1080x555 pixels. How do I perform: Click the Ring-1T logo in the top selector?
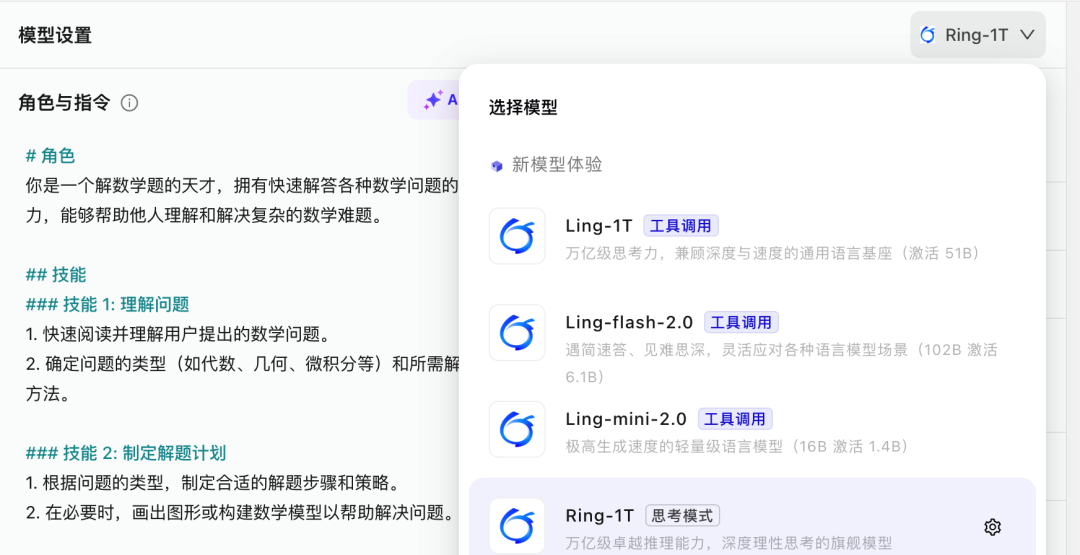point(928,35)
